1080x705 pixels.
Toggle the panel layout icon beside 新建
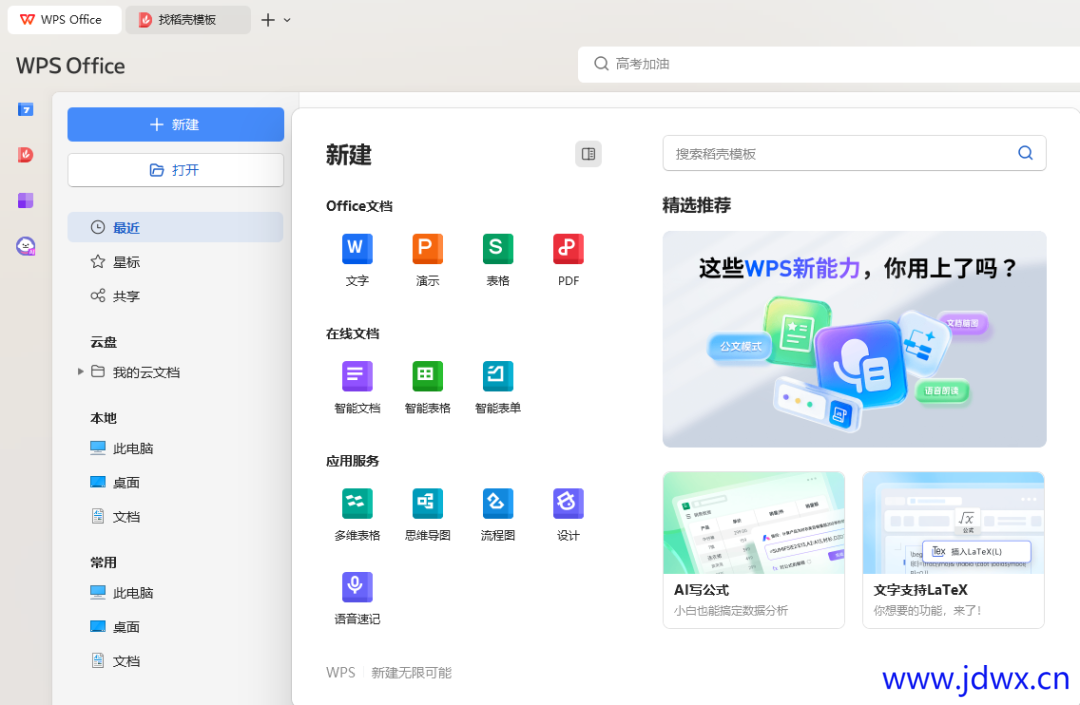[x=588, y=154]
